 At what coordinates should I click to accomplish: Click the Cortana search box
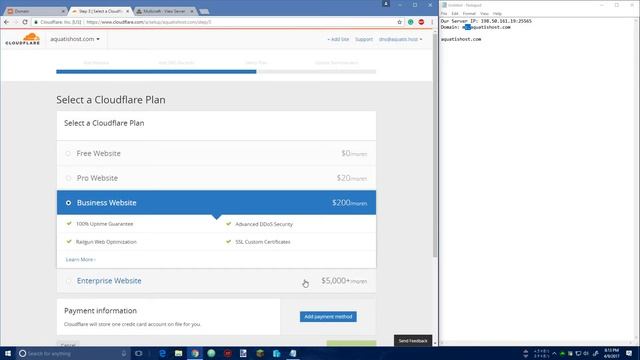pos(73,353)
